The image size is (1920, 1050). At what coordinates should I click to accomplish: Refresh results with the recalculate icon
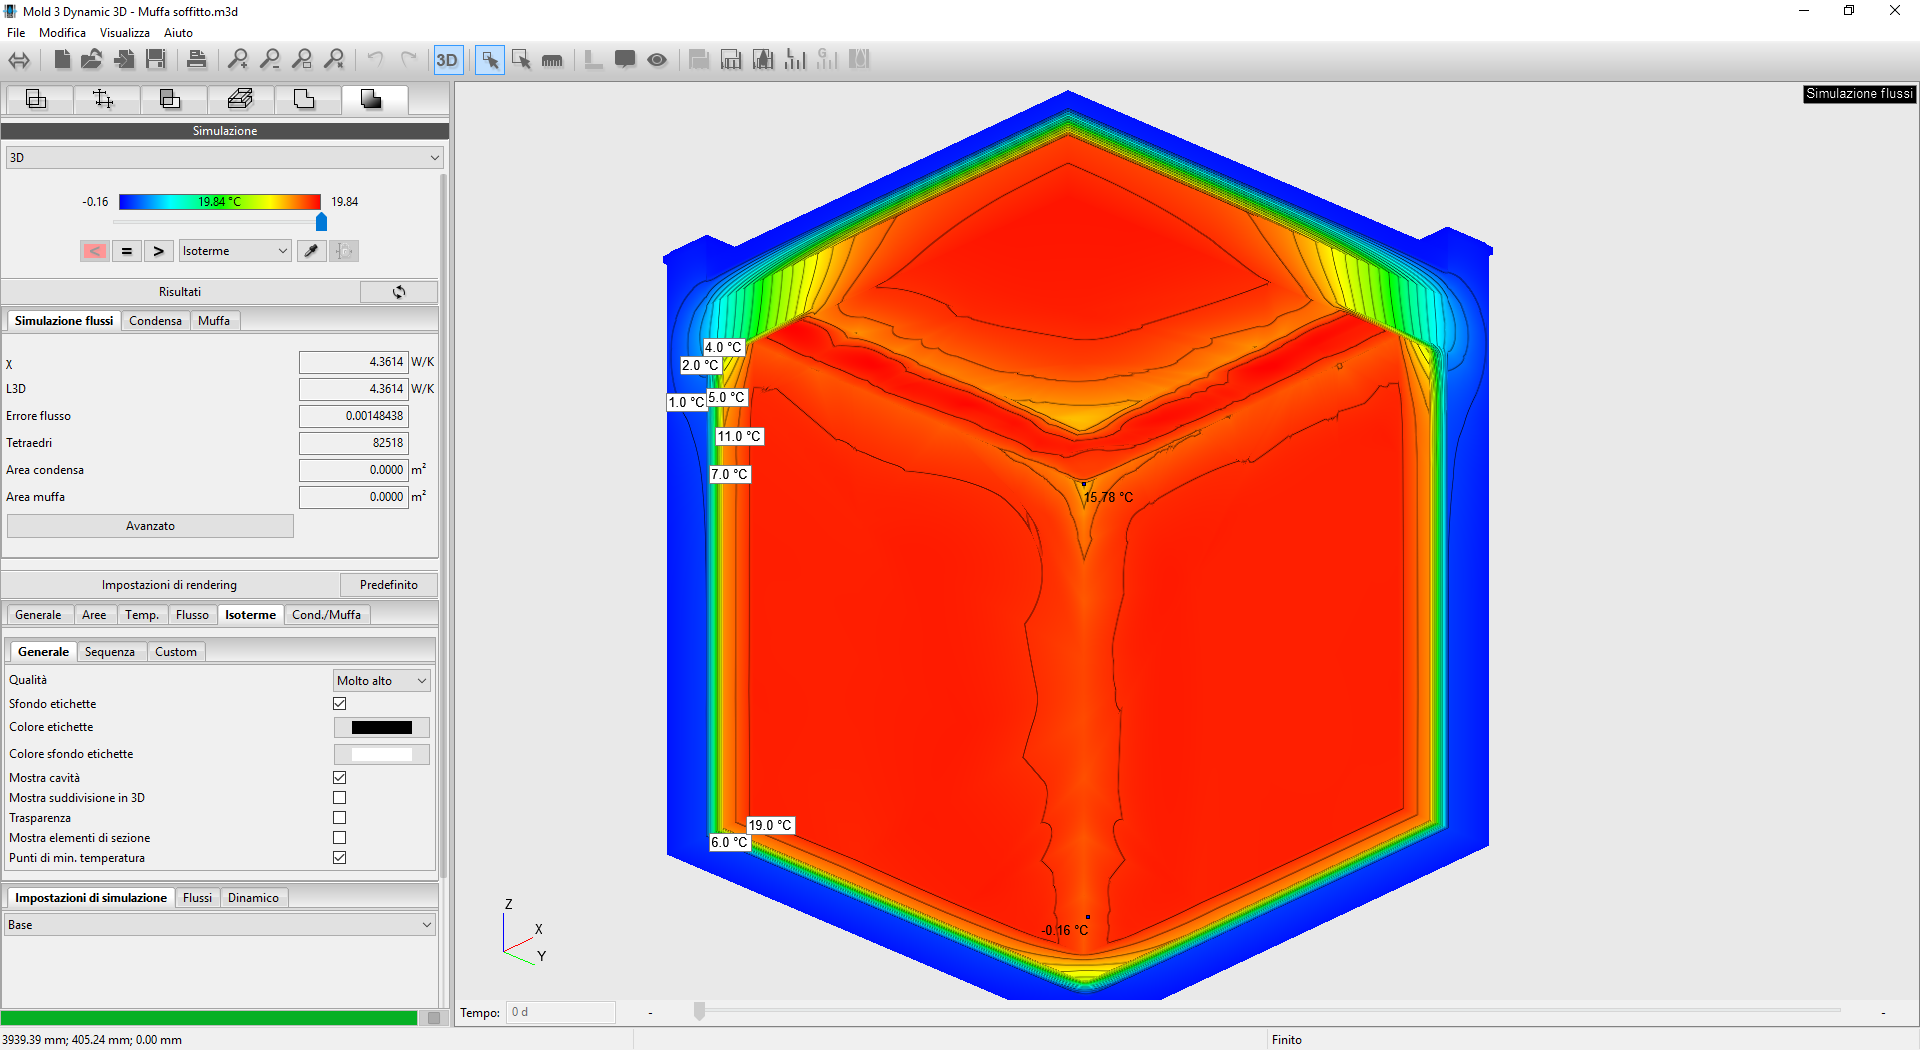399,292
